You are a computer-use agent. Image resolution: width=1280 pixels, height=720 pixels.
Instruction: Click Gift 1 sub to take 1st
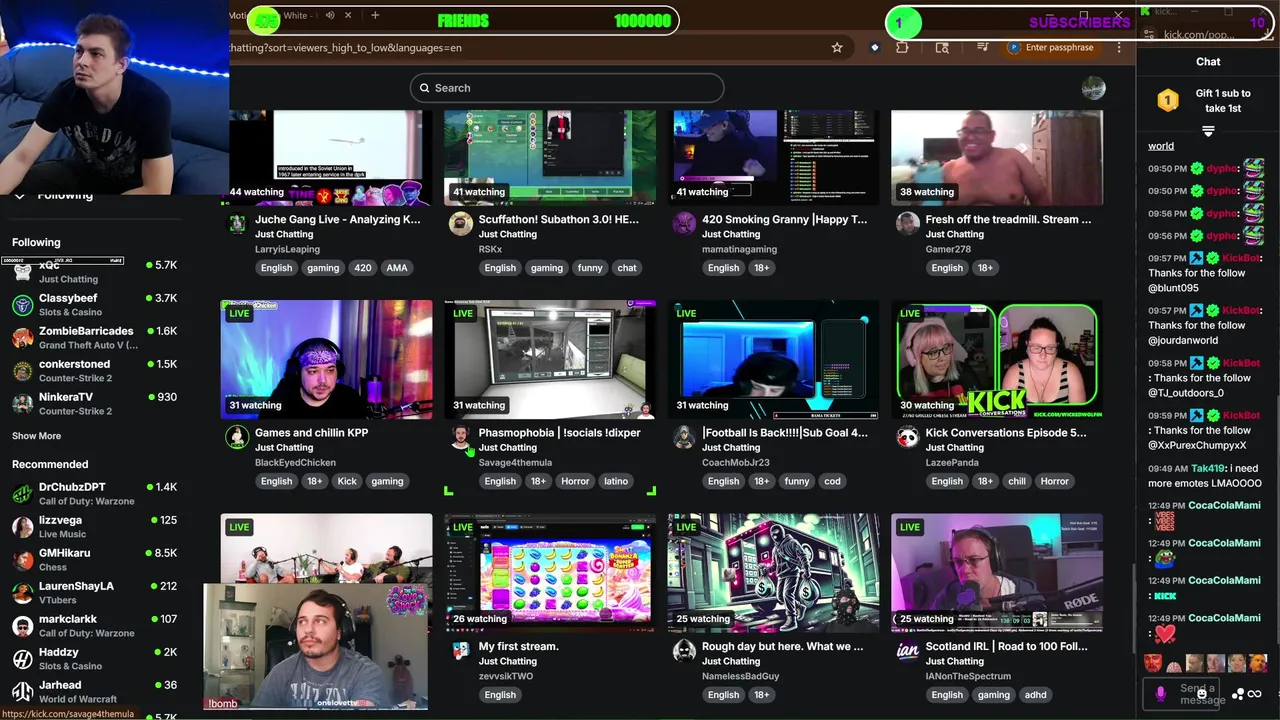(1223, 101)
